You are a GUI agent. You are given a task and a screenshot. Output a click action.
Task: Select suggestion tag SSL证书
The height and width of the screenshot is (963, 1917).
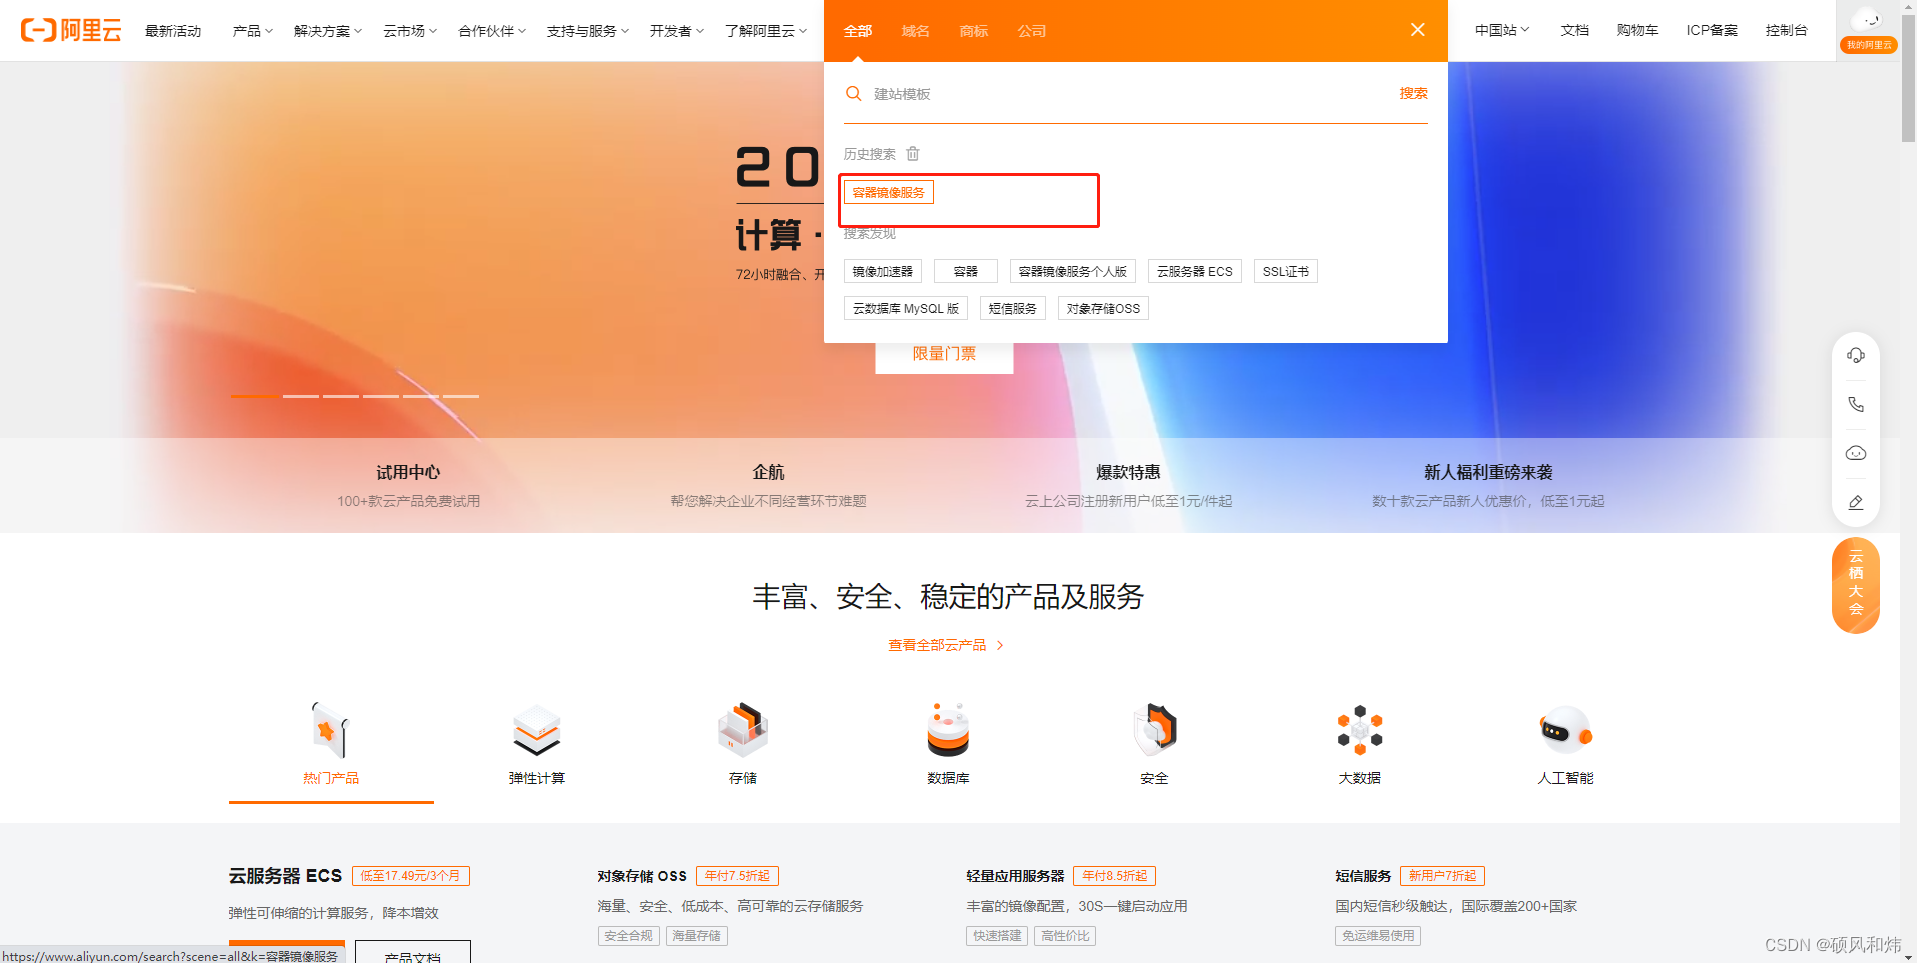tap(1285, 271)
